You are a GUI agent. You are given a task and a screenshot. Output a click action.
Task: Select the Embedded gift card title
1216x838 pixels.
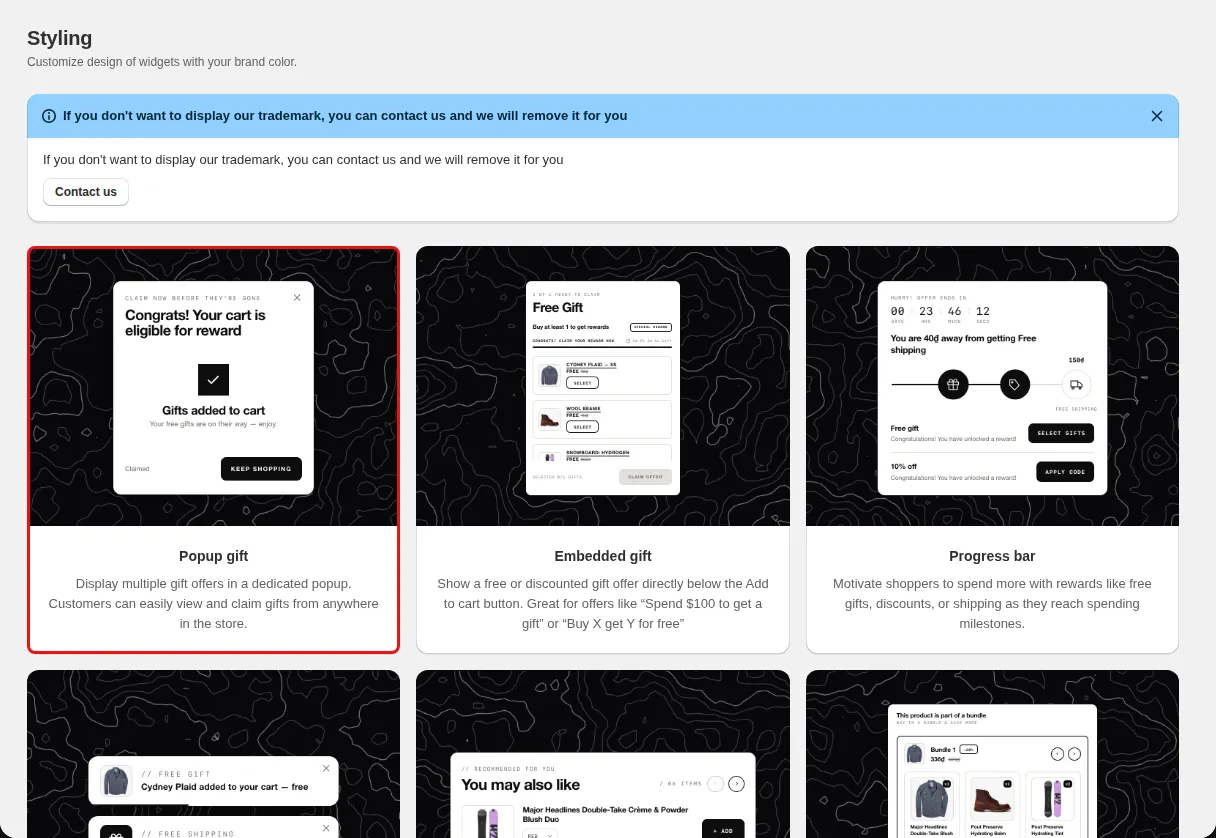603,556
